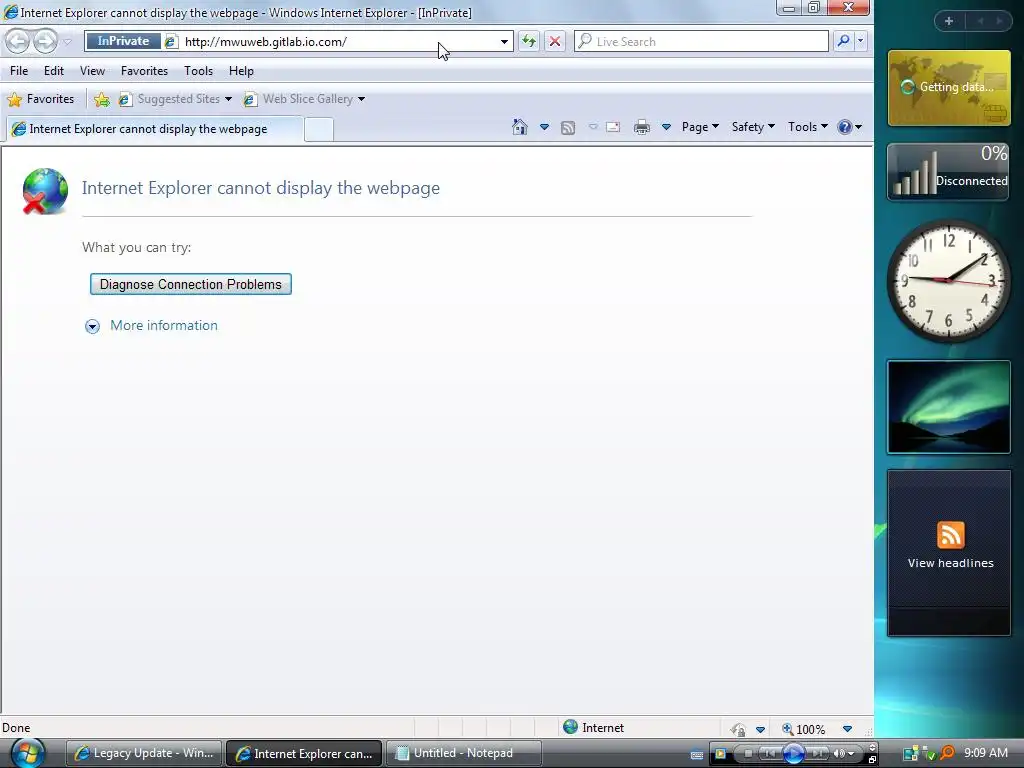This screenshot has height=768, width=1024.
Task: Open the Favorites menu in menu bar
Action: [144, 71]
